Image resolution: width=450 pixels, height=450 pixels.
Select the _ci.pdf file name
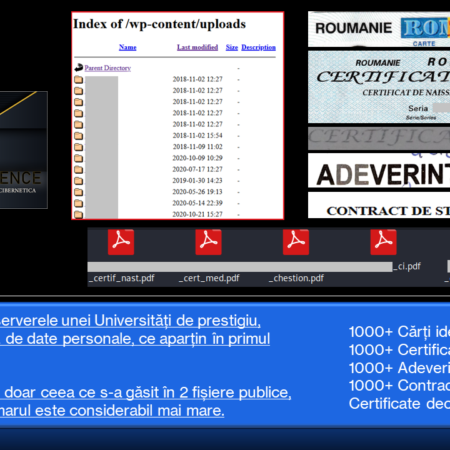(x=407, y=266)
